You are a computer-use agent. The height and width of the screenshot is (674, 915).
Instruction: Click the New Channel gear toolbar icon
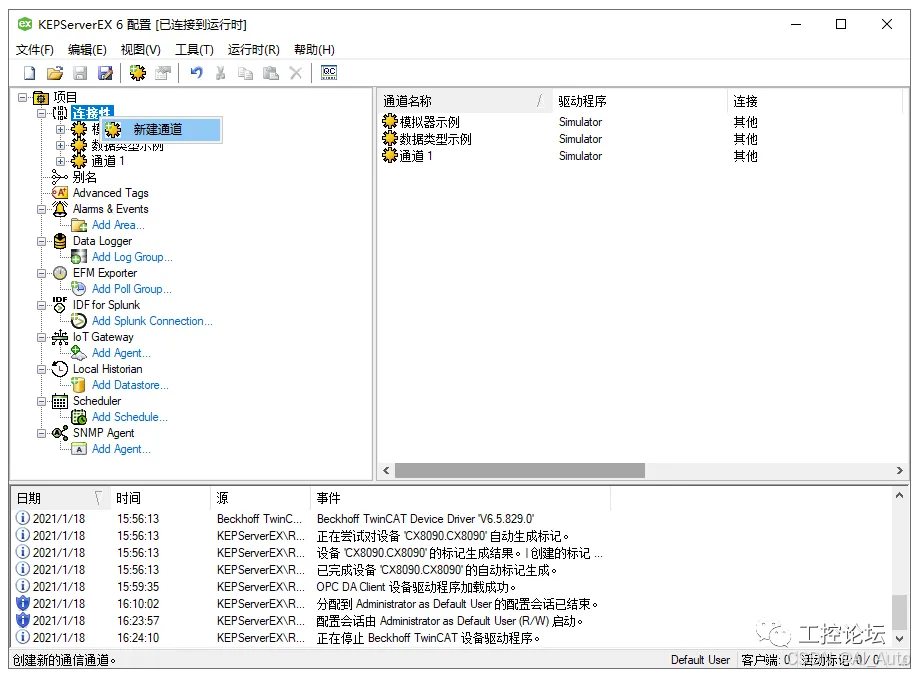138,73
